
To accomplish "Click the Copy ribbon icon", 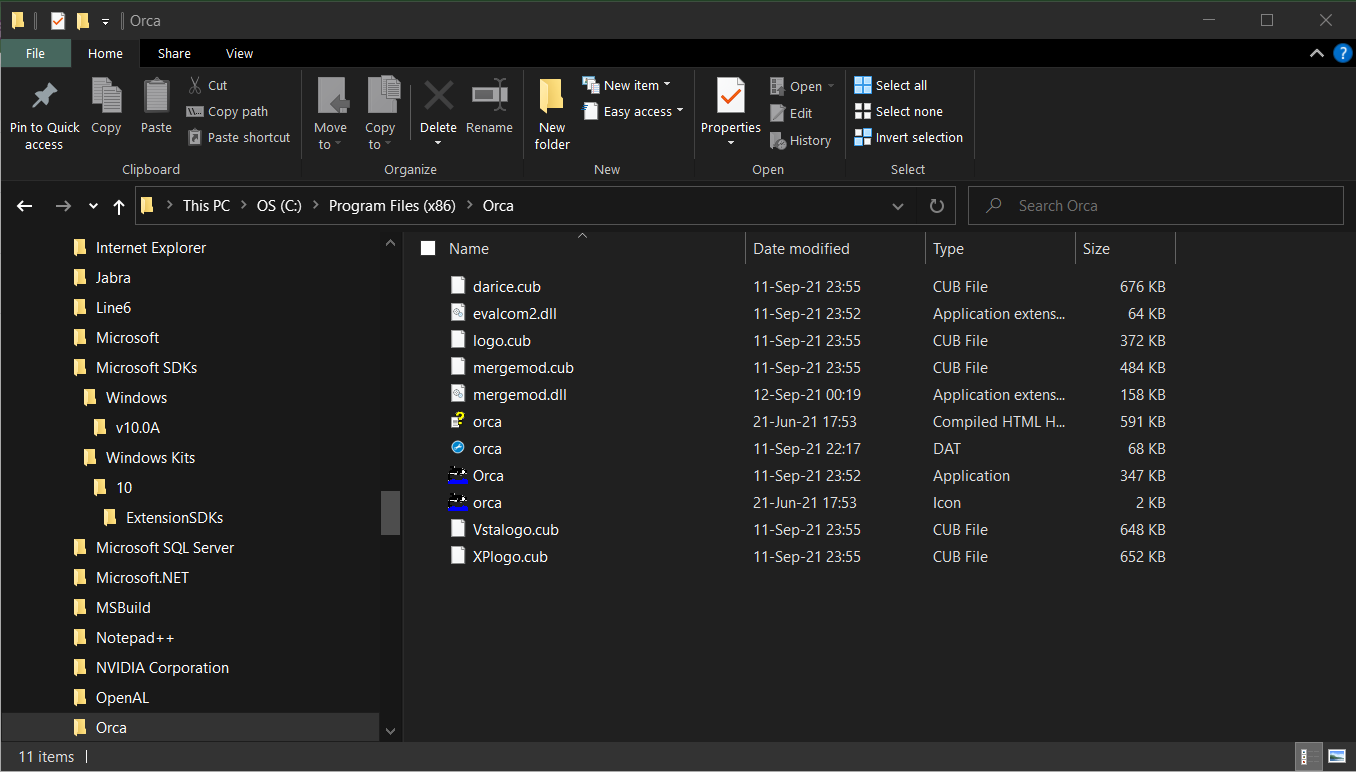I will coord(106,96).
